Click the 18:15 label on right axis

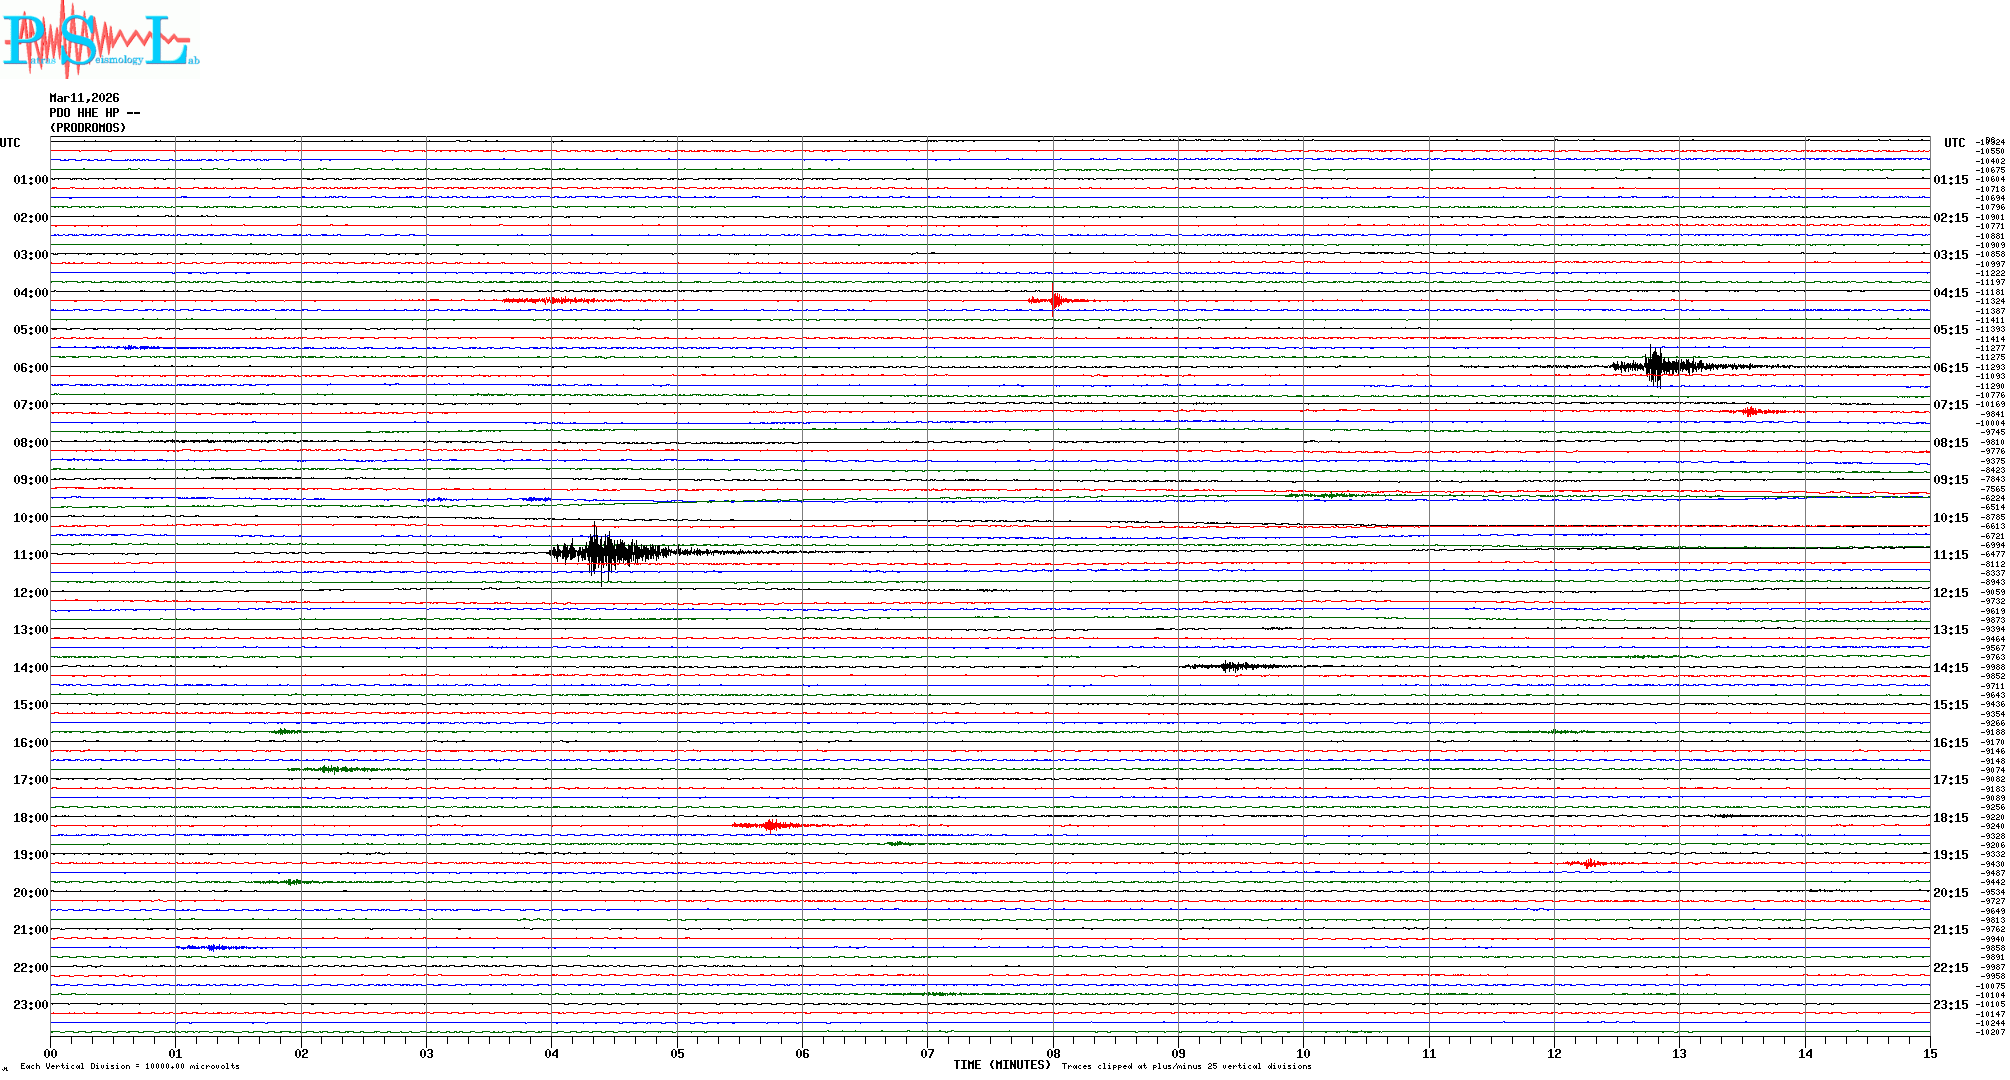click(1950, 818)
